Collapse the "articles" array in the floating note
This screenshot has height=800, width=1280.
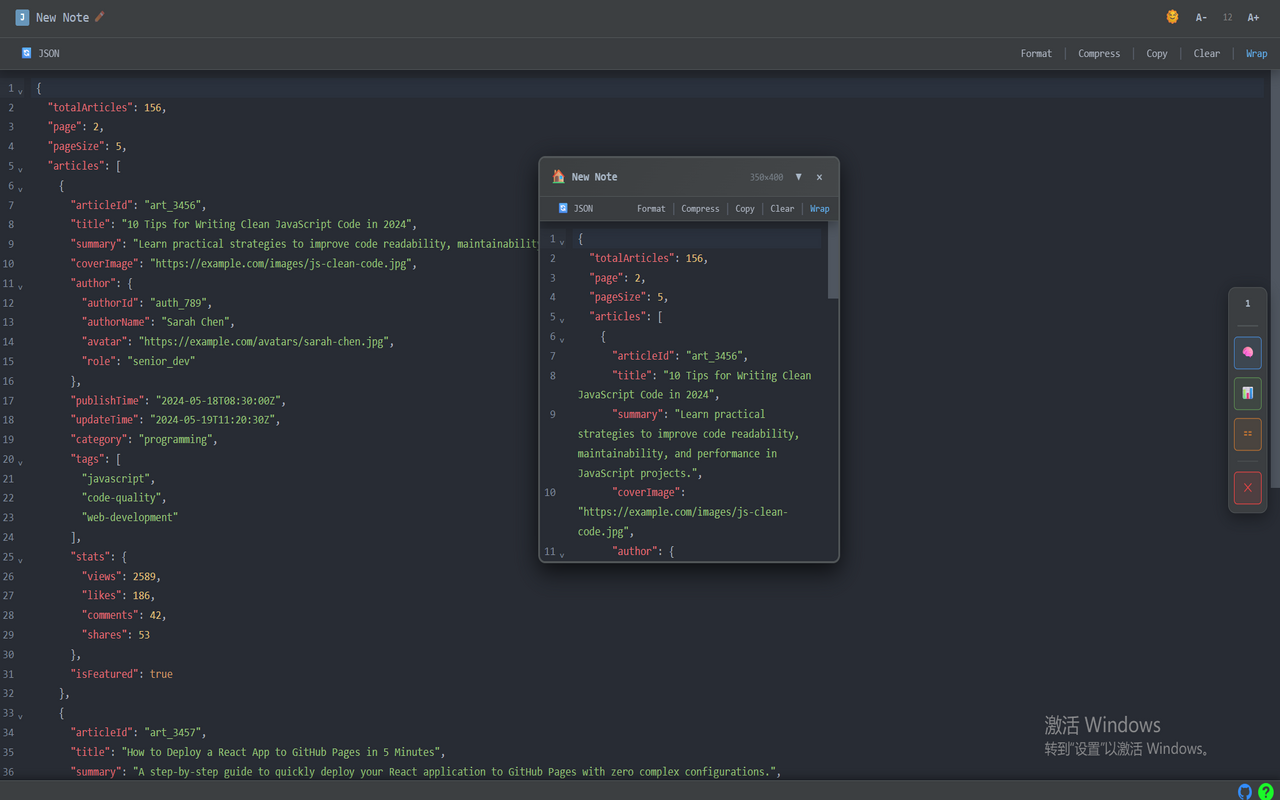pos(562,320)
